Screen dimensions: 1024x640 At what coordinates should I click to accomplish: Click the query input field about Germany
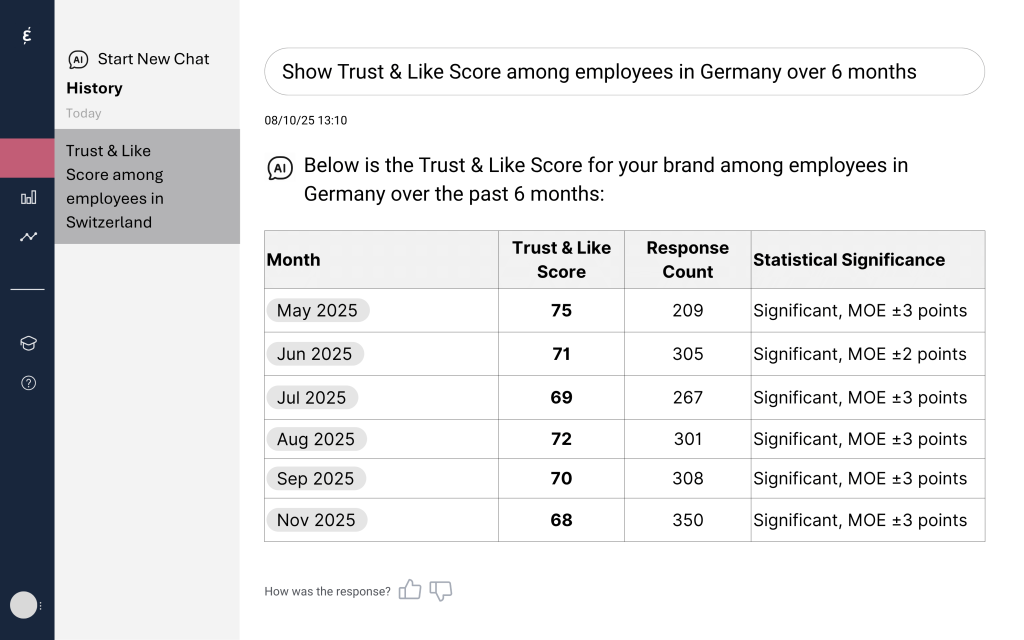(624, 72)
